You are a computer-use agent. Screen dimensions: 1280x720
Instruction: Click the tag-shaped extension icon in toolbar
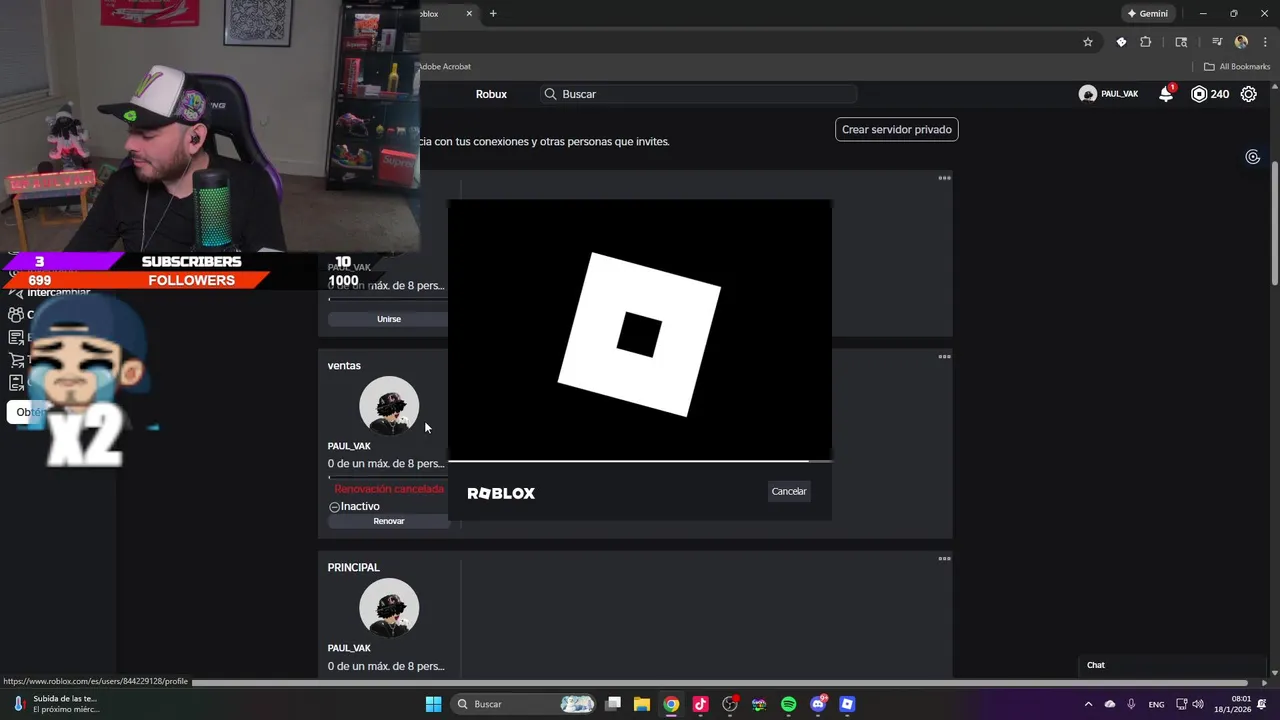(1121, 42)
